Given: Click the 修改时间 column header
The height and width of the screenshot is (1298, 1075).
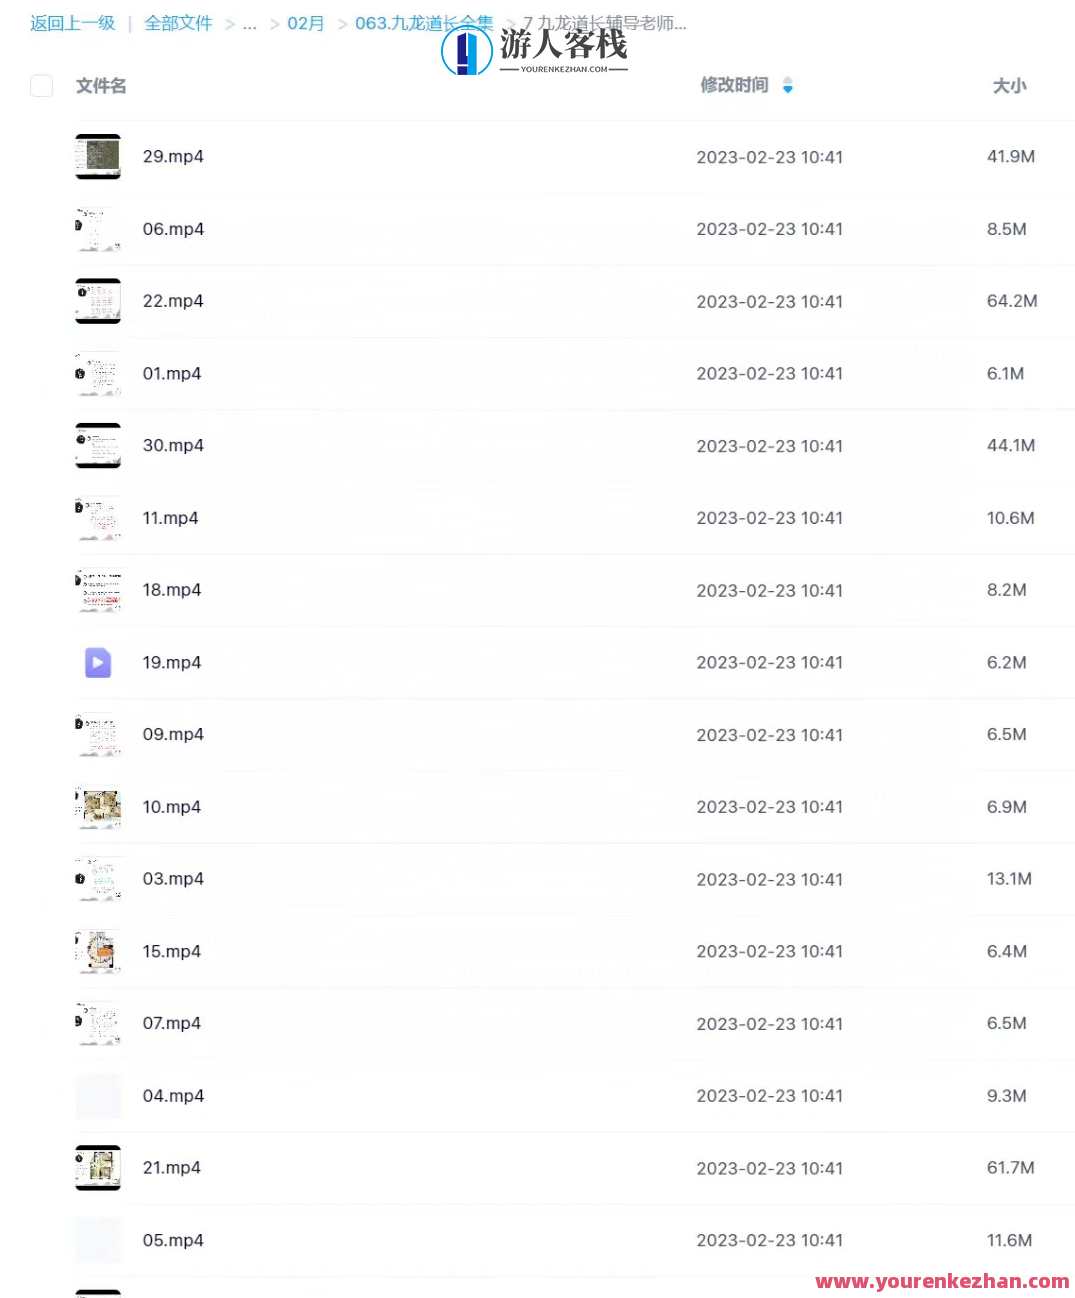Looking at the screenshot, I should [734, 85].
